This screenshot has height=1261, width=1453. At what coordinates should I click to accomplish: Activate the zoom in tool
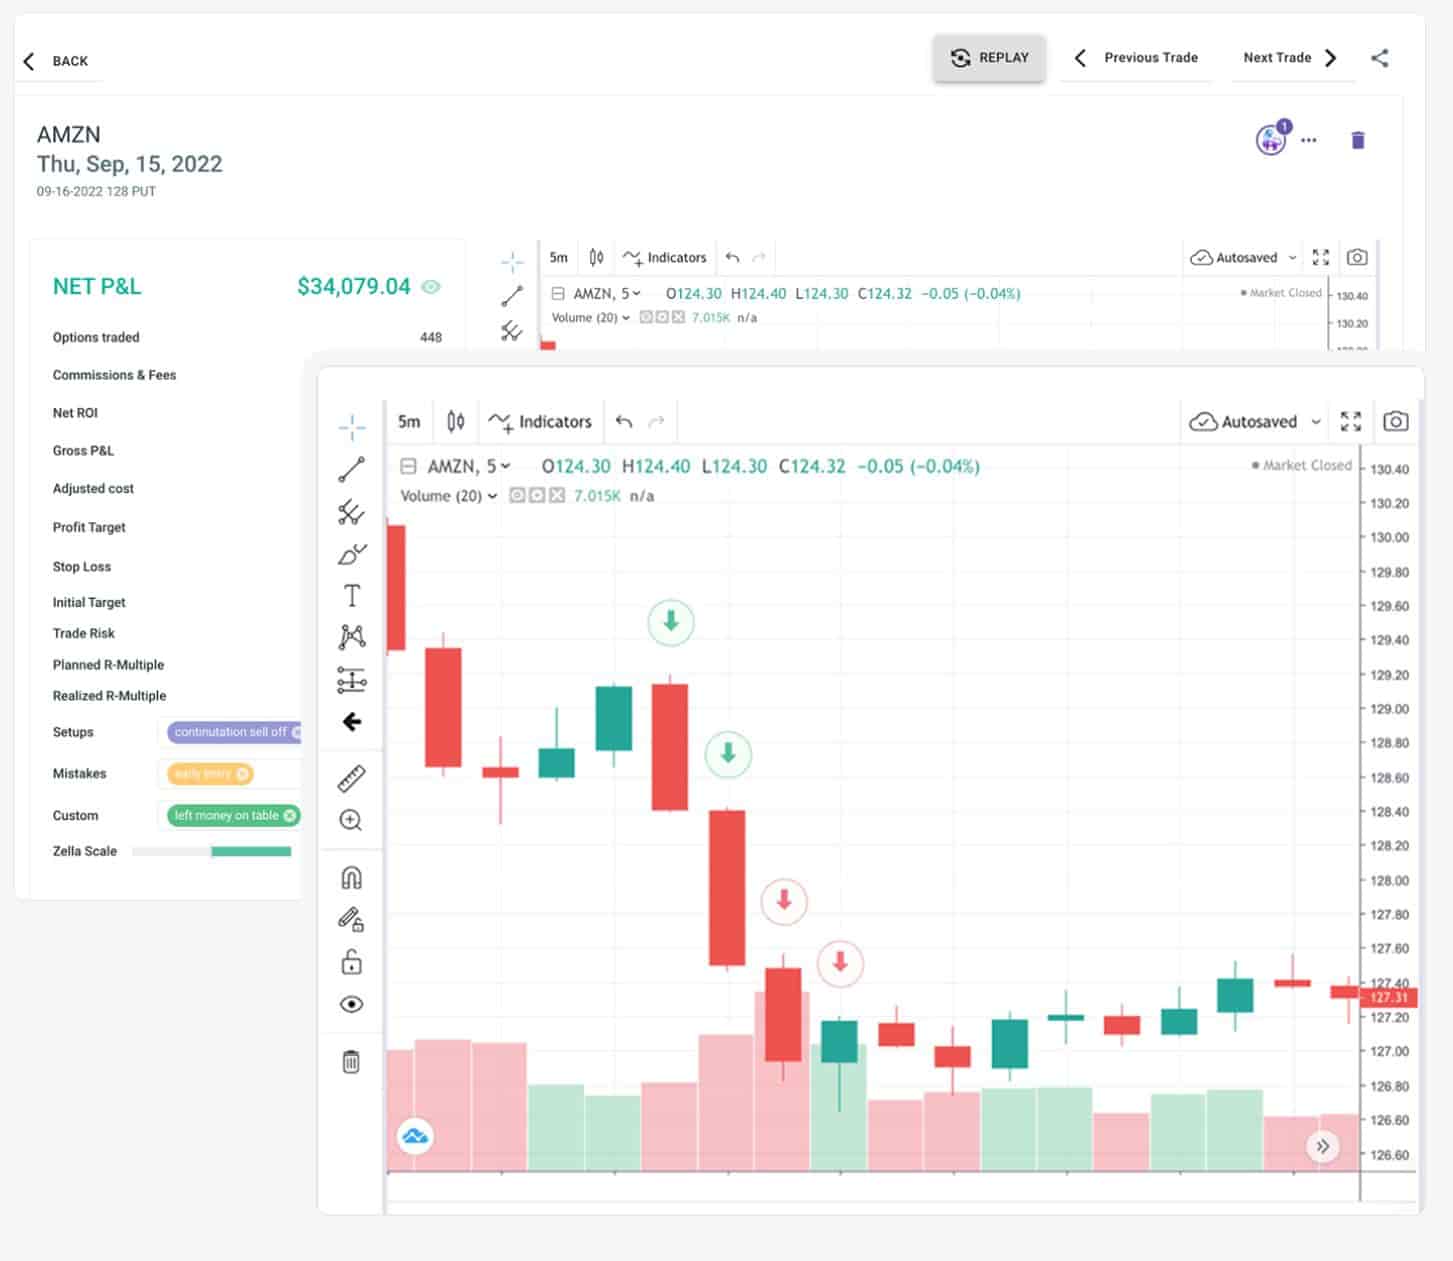point(351,820)
